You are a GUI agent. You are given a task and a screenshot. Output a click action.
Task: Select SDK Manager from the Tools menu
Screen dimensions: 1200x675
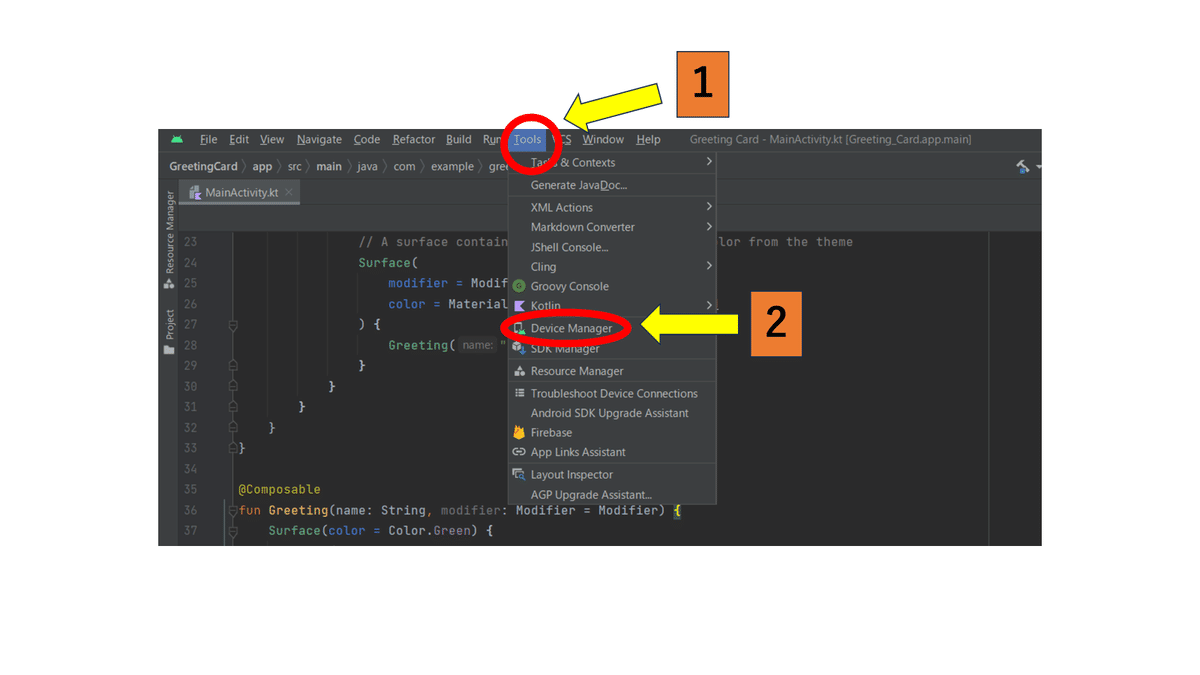click(x=612, y=348)
